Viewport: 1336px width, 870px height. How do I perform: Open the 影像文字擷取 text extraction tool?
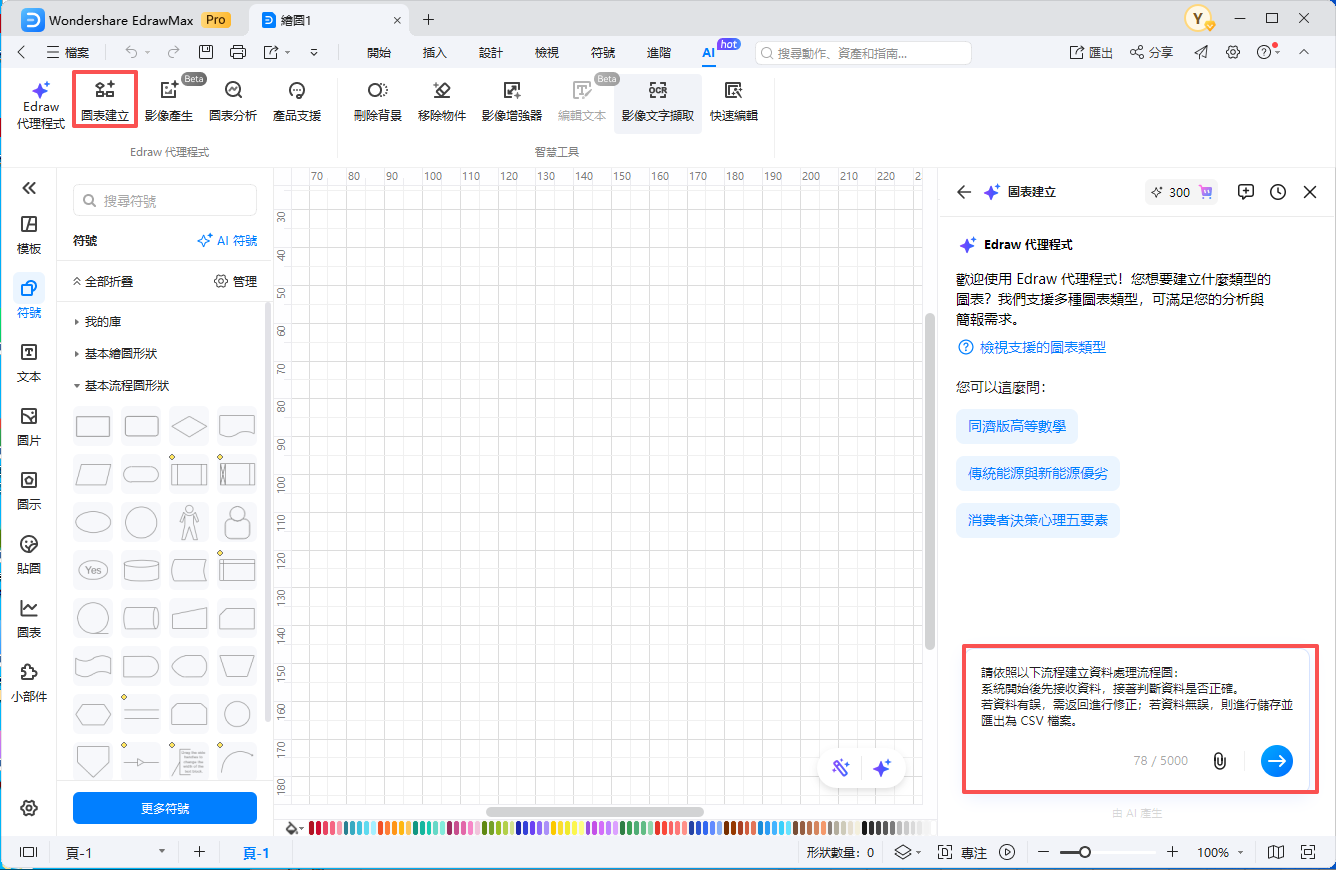click(x=657, y=99)
